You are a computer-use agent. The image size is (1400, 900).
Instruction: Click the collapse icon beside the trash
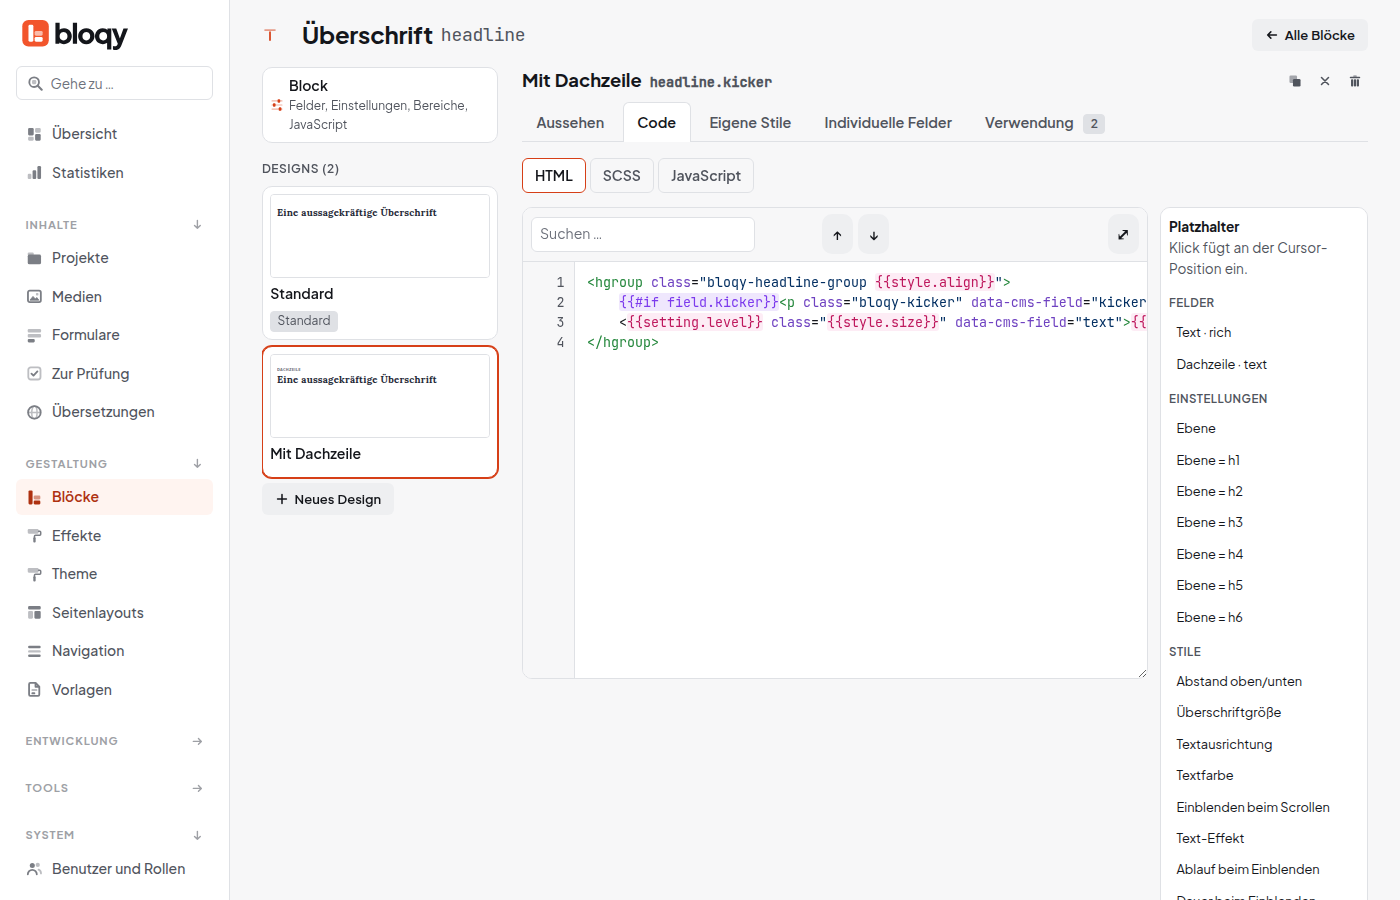[1325, 81]
